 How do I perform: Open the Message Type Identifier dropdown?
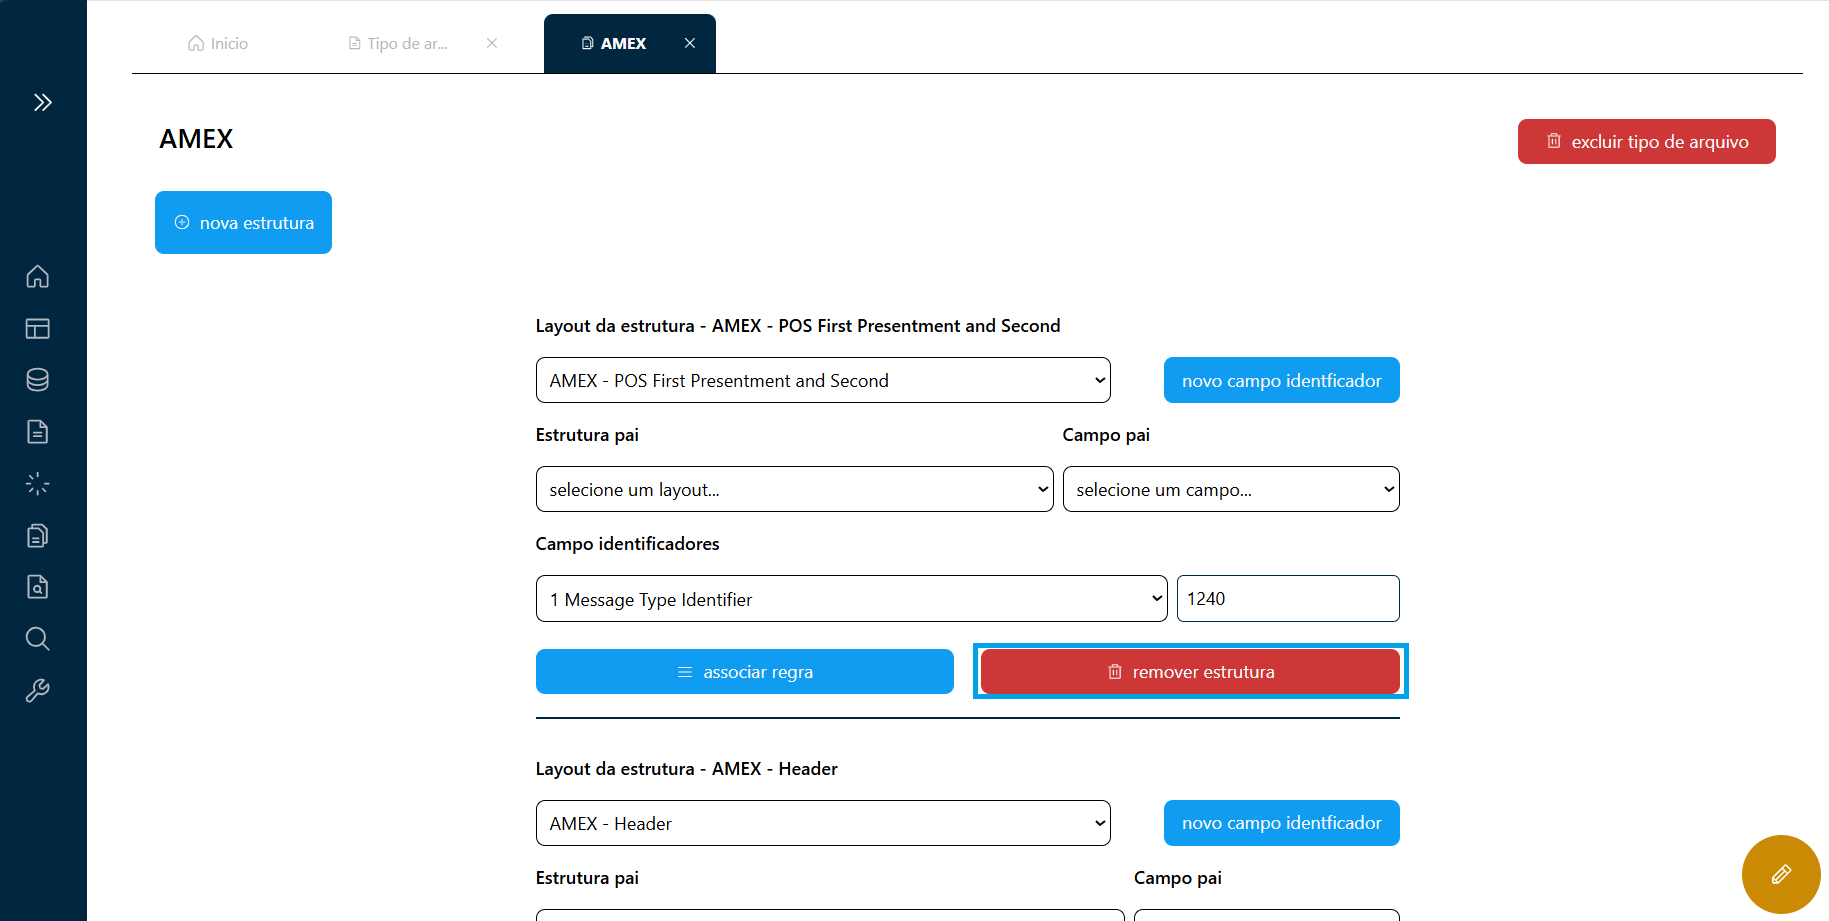pyautogui.click(x=851, y=599)
